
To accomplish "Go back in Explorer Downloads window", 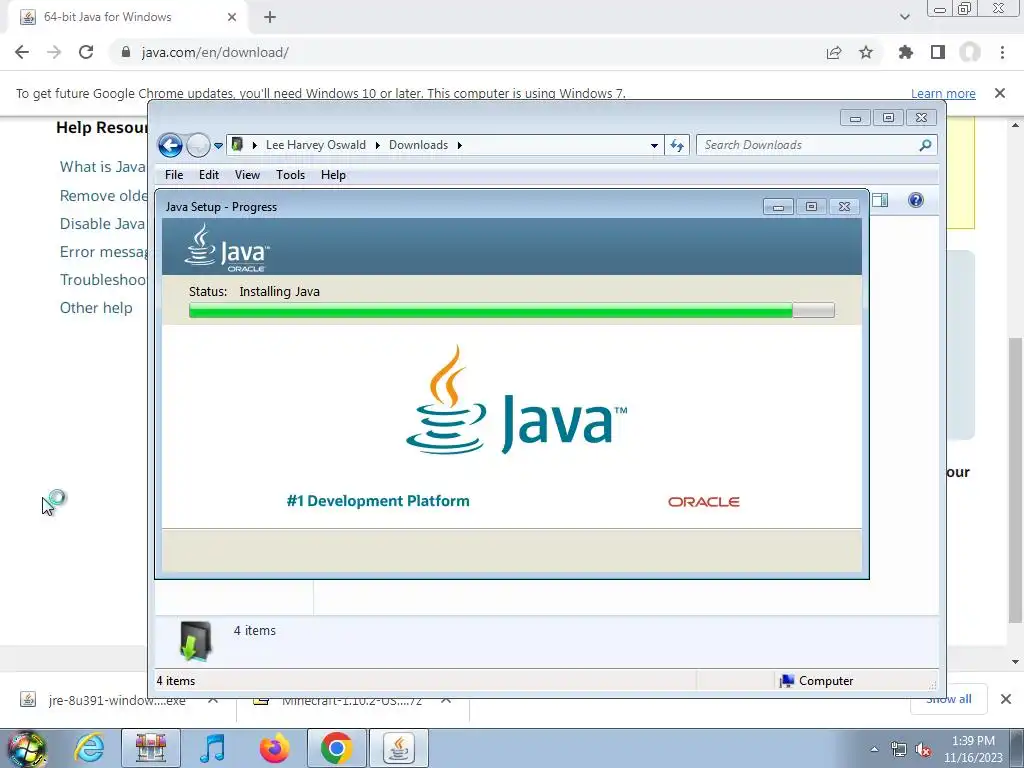I will click(x=170, y=145).
